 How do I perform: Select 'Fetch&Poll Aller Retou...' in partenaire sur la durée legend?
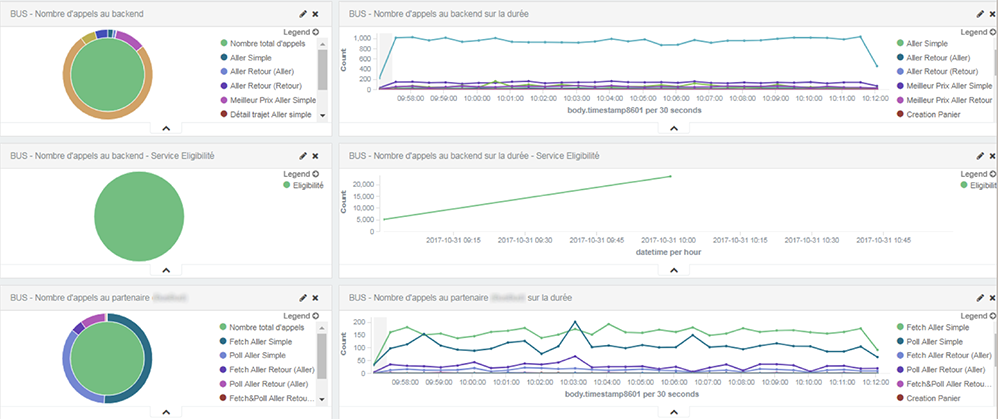coord(944,384)
